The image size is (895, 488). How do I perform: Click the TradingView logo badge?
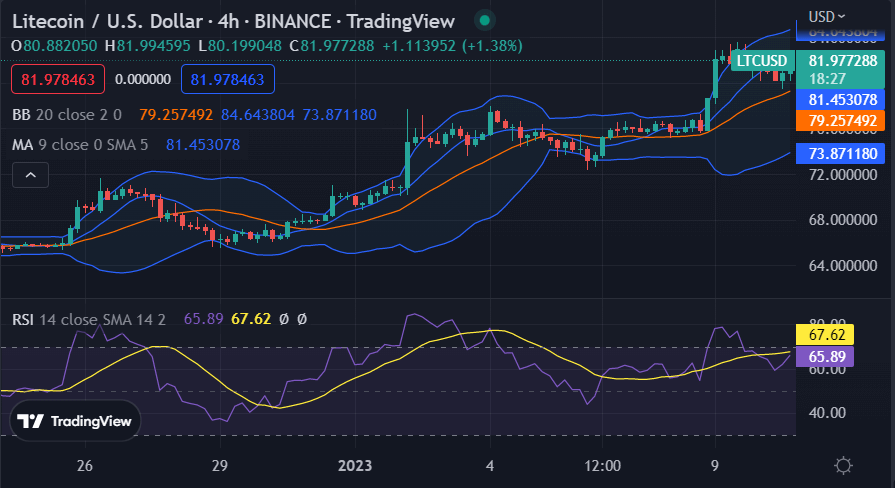tap(75, 421)
